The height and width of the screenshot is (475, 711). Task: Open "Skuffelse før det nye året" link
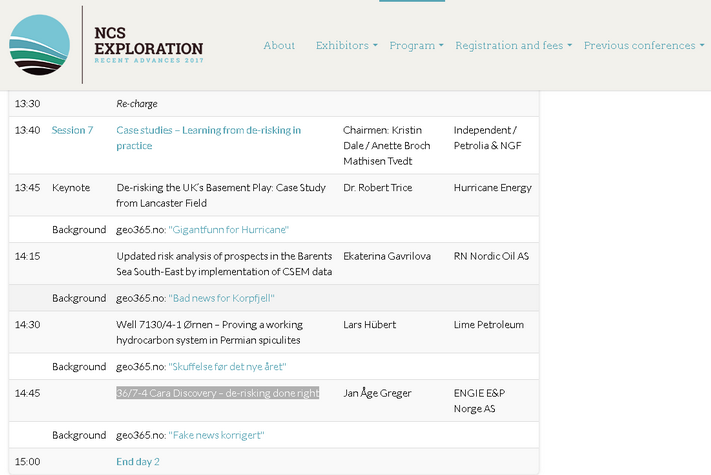point(227,366)
